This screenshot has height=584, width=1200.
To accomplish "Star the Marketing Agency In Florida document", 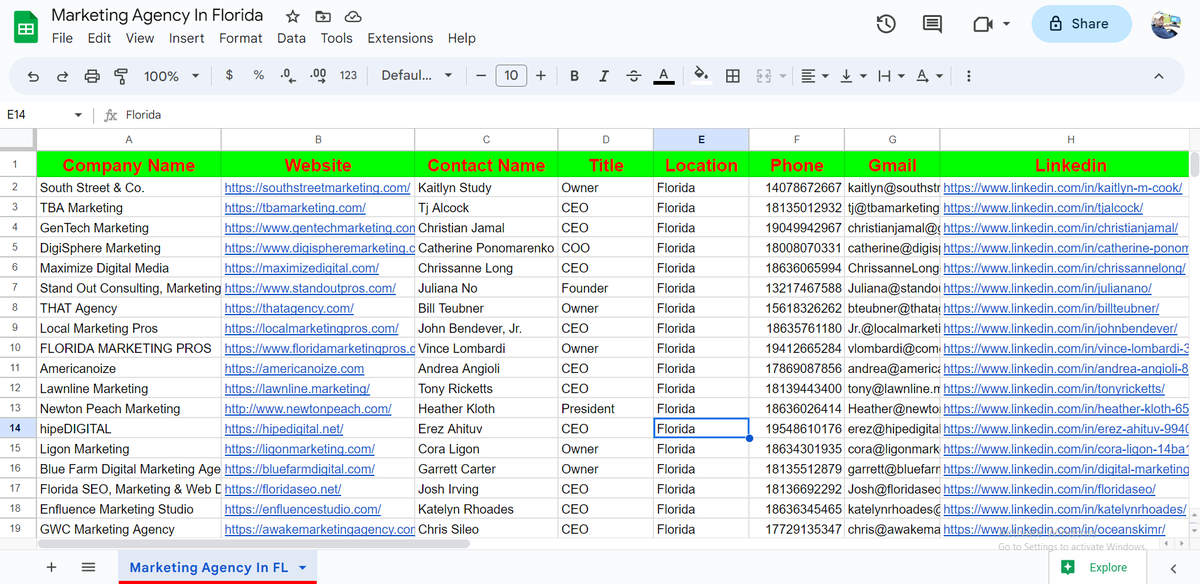I will (x=293, y=16).
